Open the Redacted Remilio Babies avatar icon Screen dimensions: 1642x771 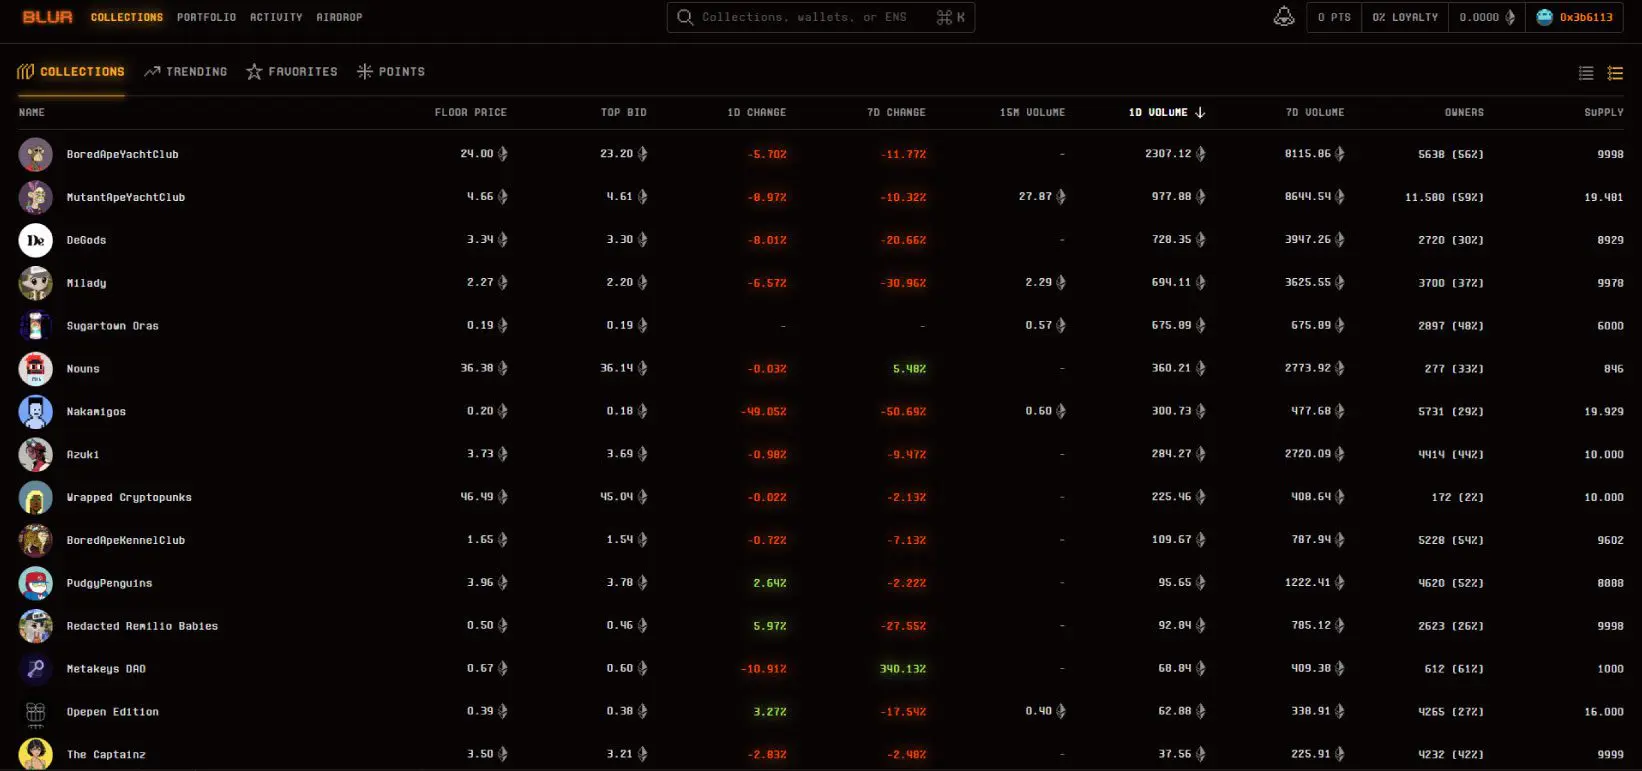click(36, 626)
